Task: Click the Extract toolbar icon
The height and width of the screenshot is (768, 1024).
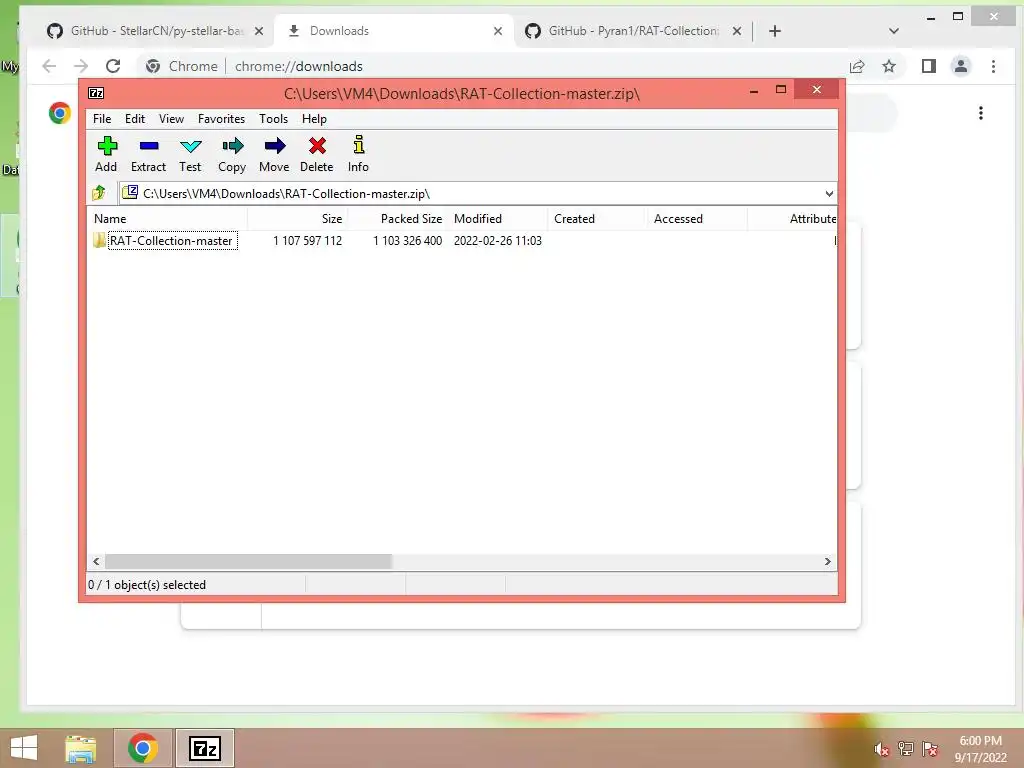Action: (149, 146)
